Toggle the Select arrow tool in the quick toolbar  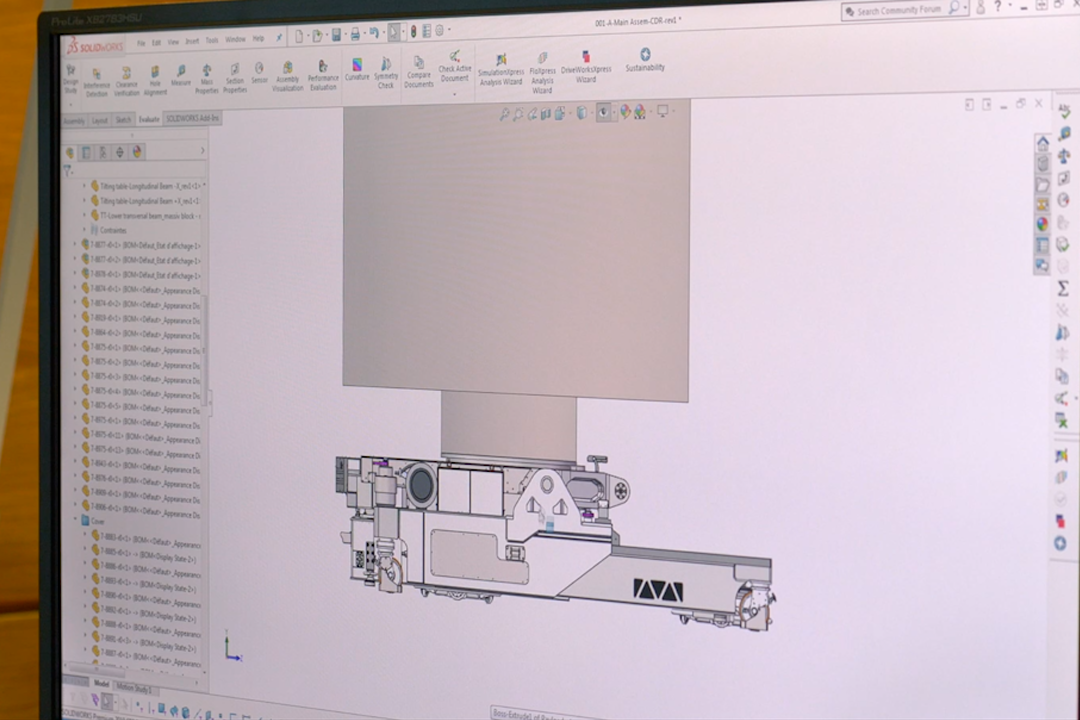pos(393,32)
